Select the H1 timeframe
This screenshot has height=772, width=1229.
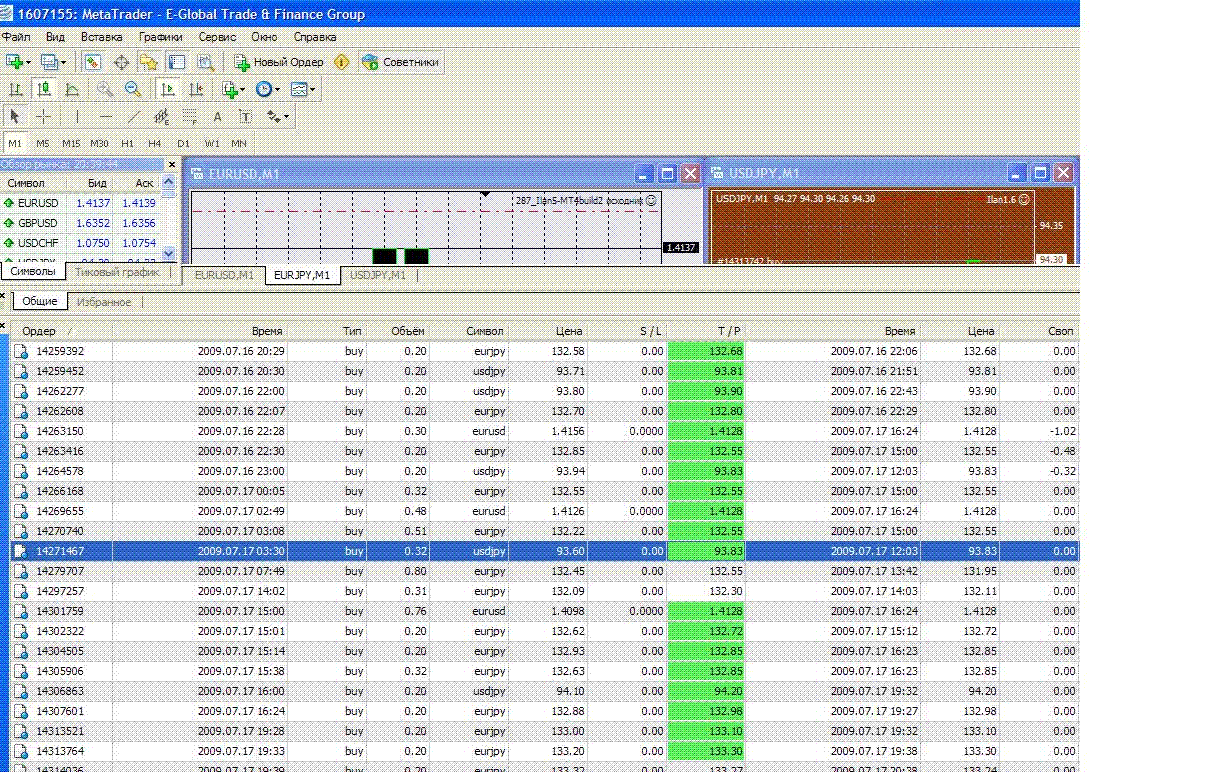(127, 143)
